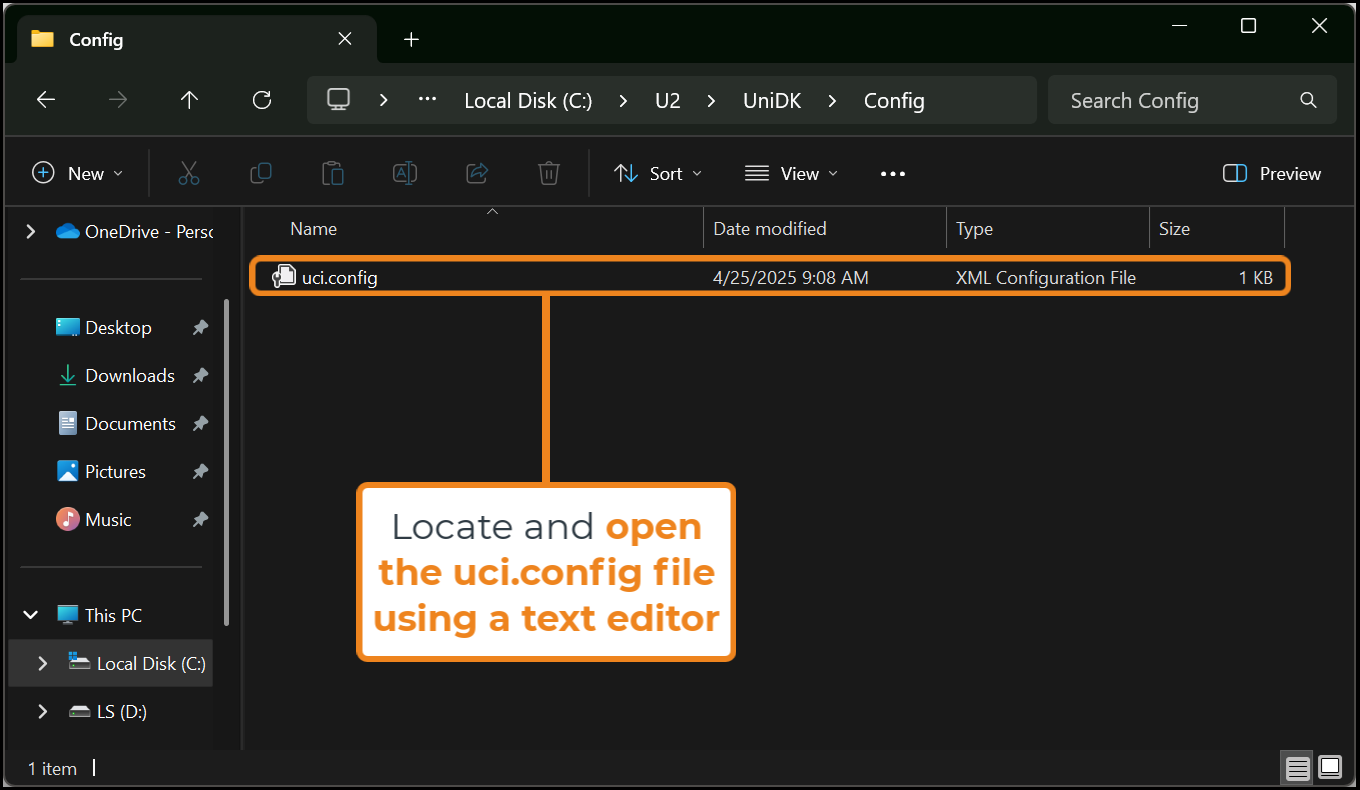Click the 1 KB size cell
Screen dimensions: 1360x790
[x=1256, y=278]
